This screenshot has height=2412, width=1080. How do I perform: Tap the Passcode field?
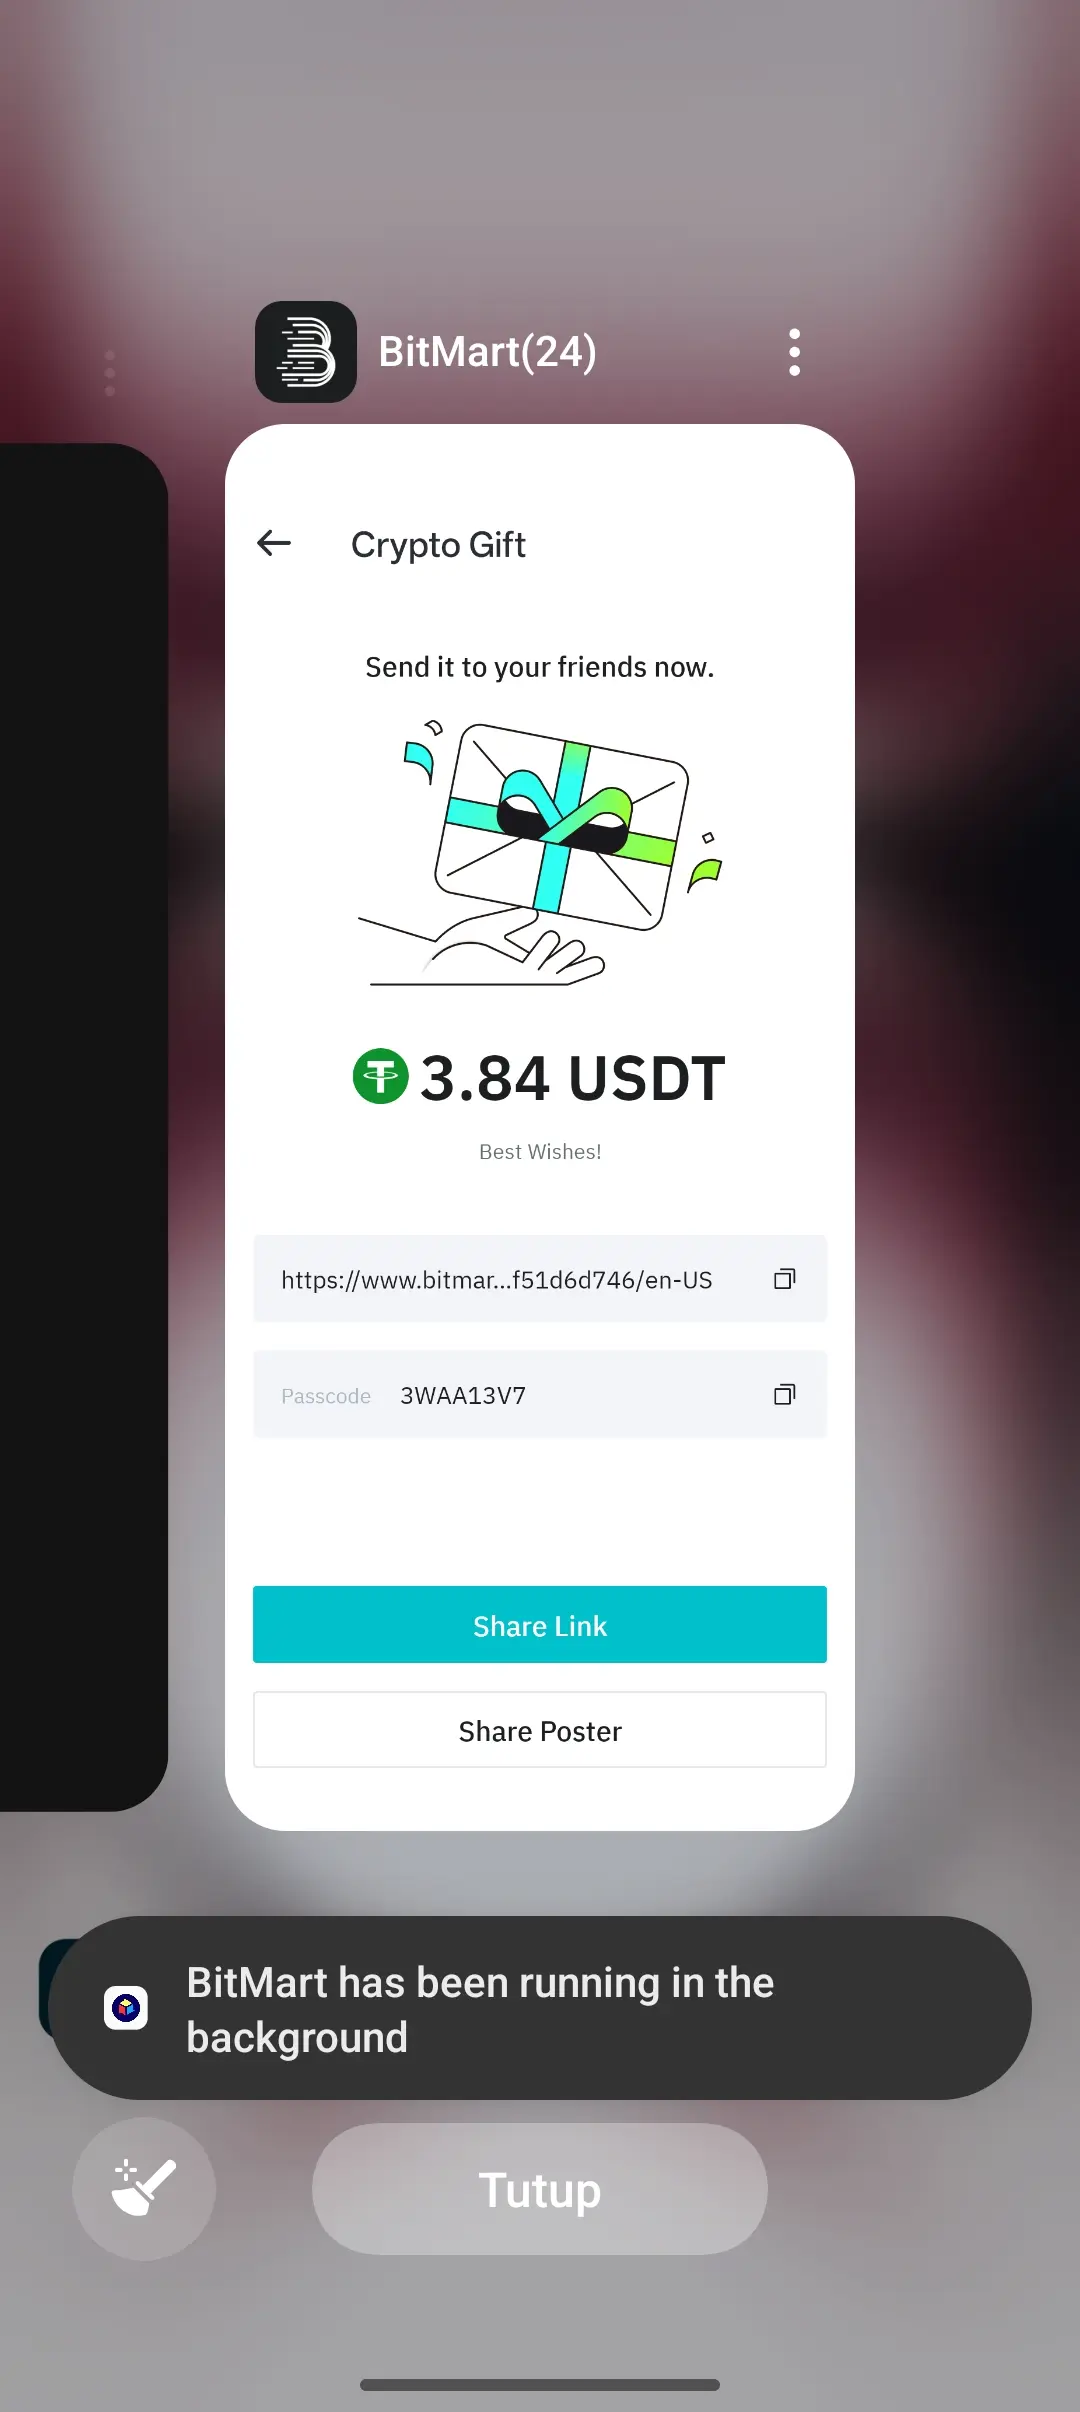click(x=540, y=1394)
